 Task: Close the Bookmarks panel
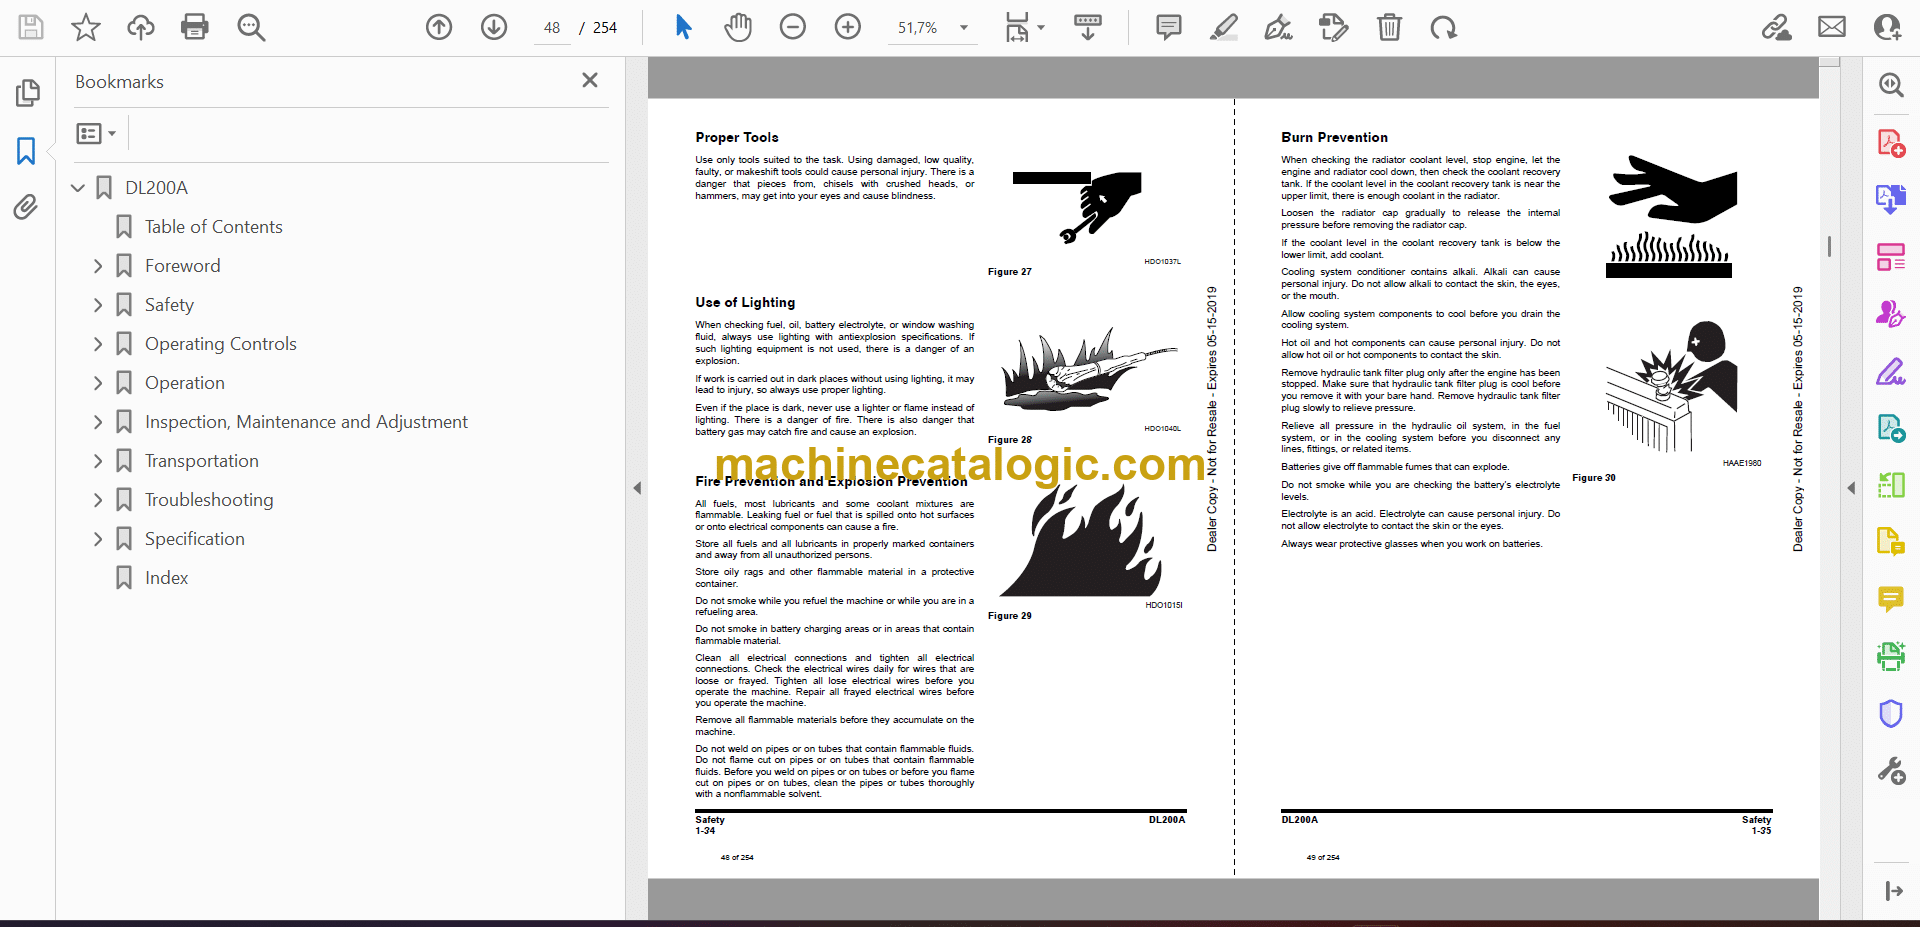pos(590,80)
